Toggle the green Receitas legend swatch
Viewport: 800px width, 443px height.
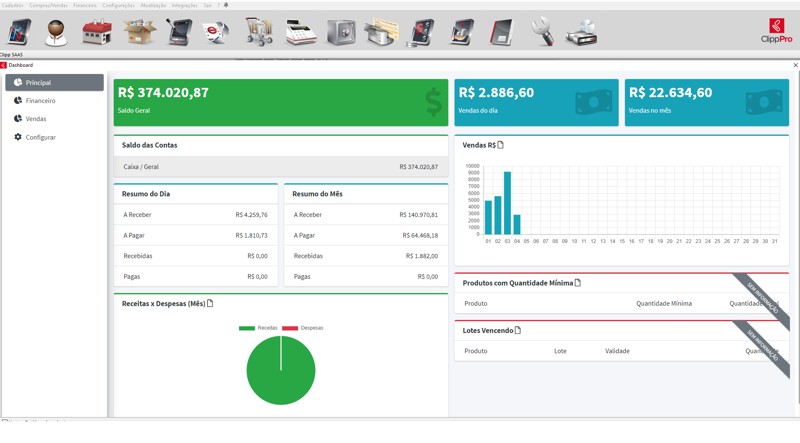click(x=247, y=328)
